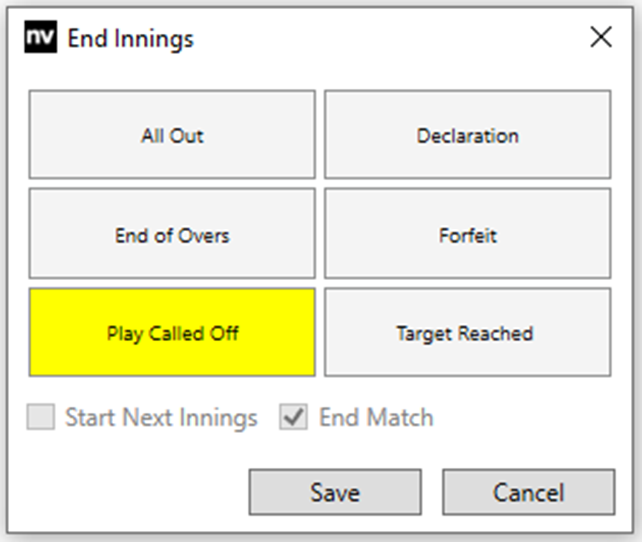Mark the innings ended by Forfeit

tap(467, 236)
